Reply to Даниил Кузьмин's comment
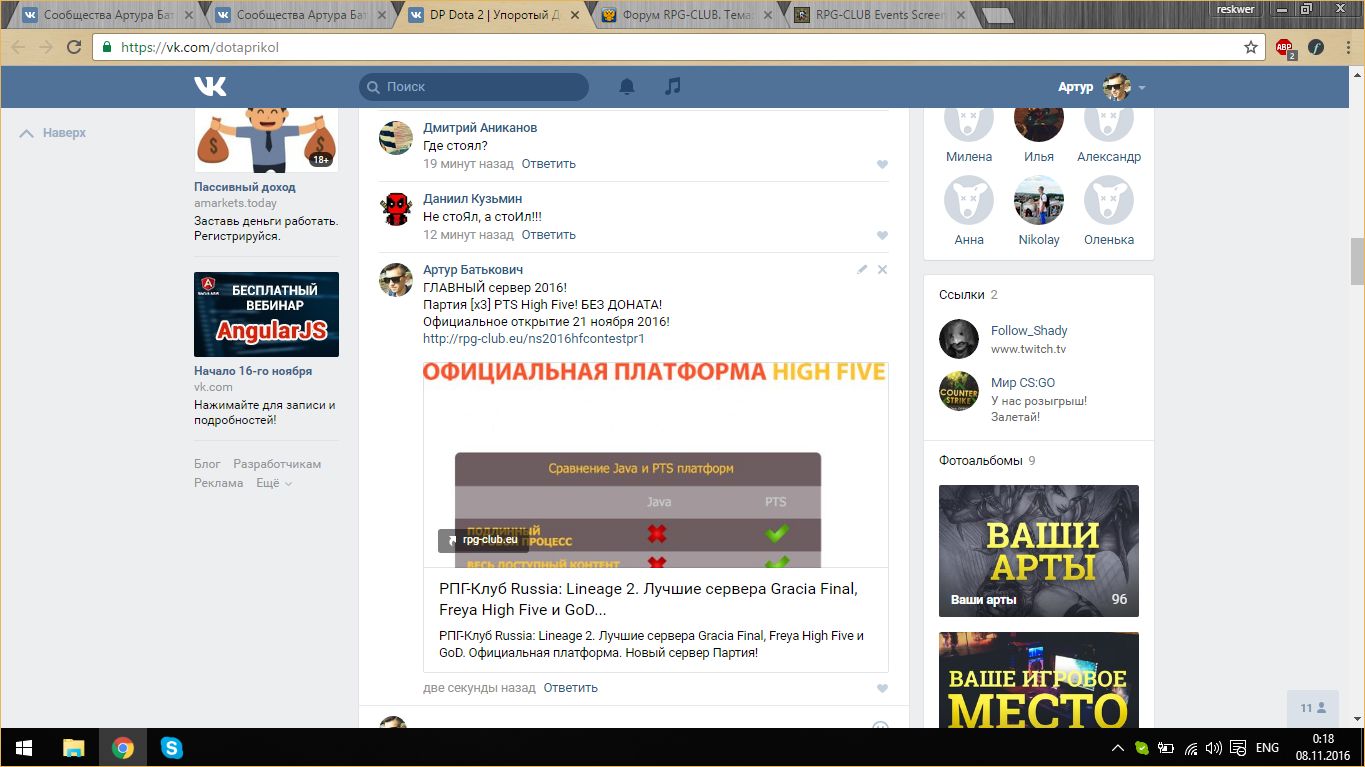 pos(548,235)
